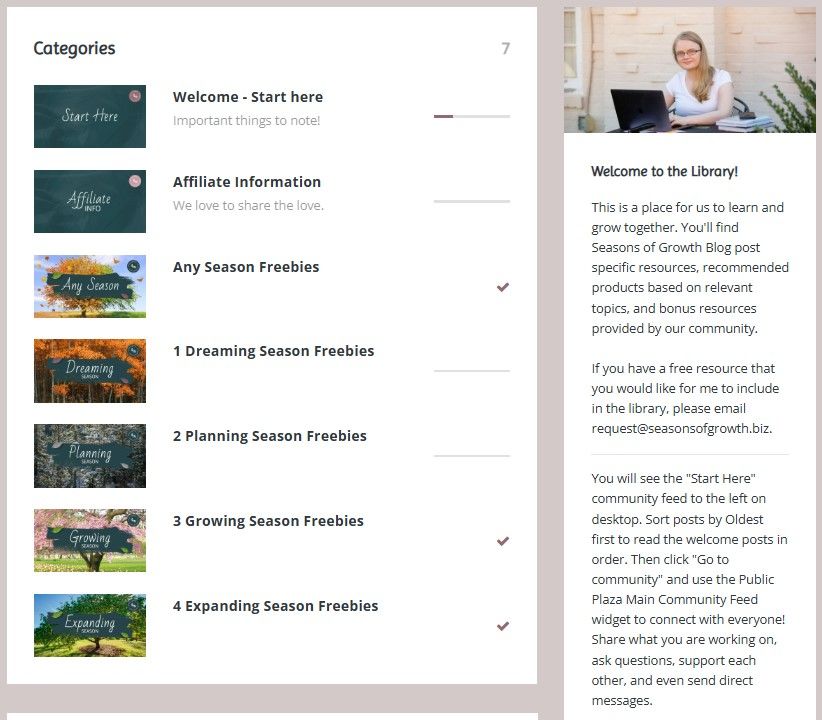Open 1 Dreaming Season Freebies category
822x720 pixels.
(x=274, y=351)
